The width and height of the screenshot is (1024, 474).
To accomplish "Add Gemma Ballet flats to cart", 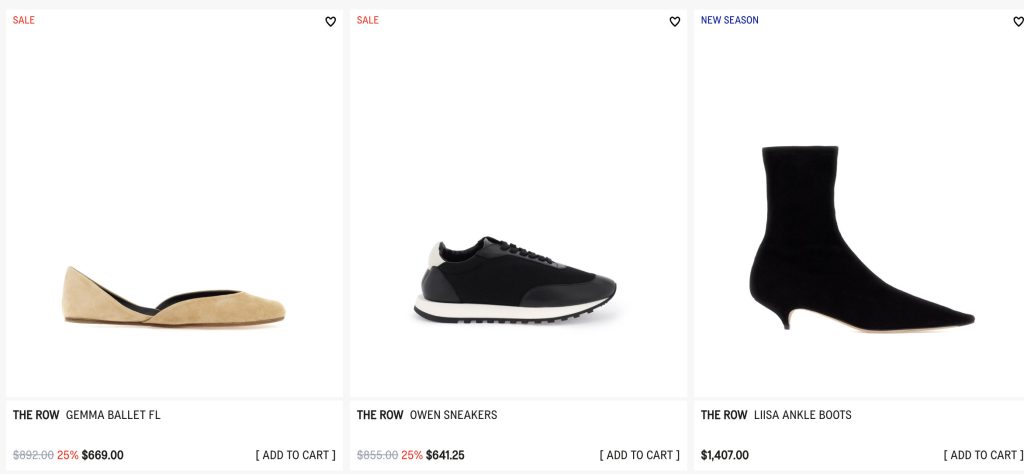I will coord(296,455).
